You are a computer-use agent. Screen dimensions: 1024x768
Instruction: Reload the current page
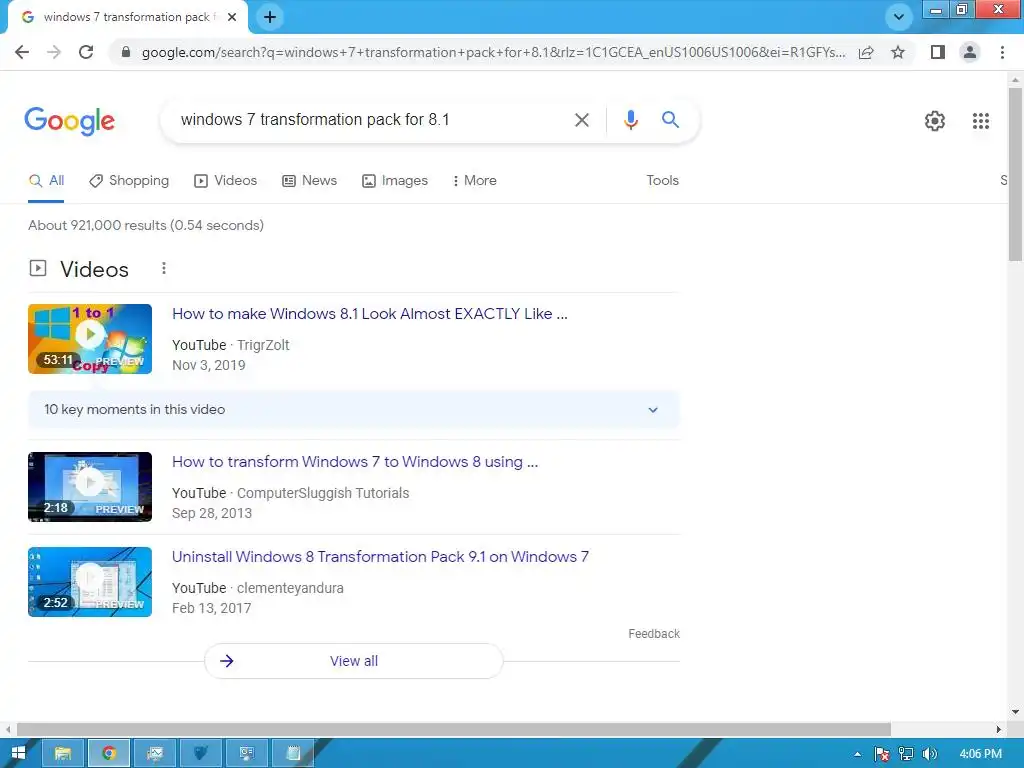[x=86, y=52]
